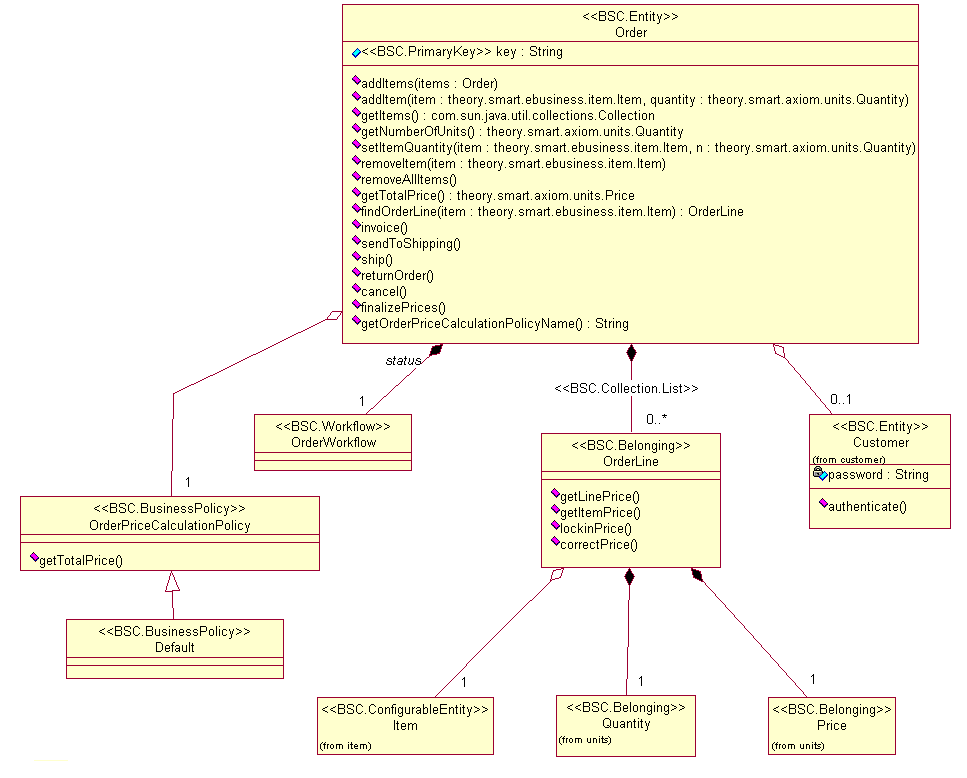Select getLinePrice() in OrderLine
Screen dimensions: 967x778
[600, 497]
